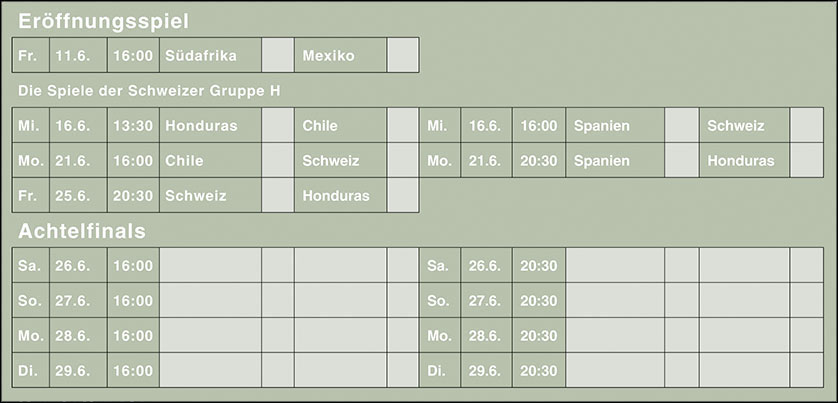838x403 pixels.
Task: Click first team field for Mo. 28.6. 20:30
Action: coord(615,335)
